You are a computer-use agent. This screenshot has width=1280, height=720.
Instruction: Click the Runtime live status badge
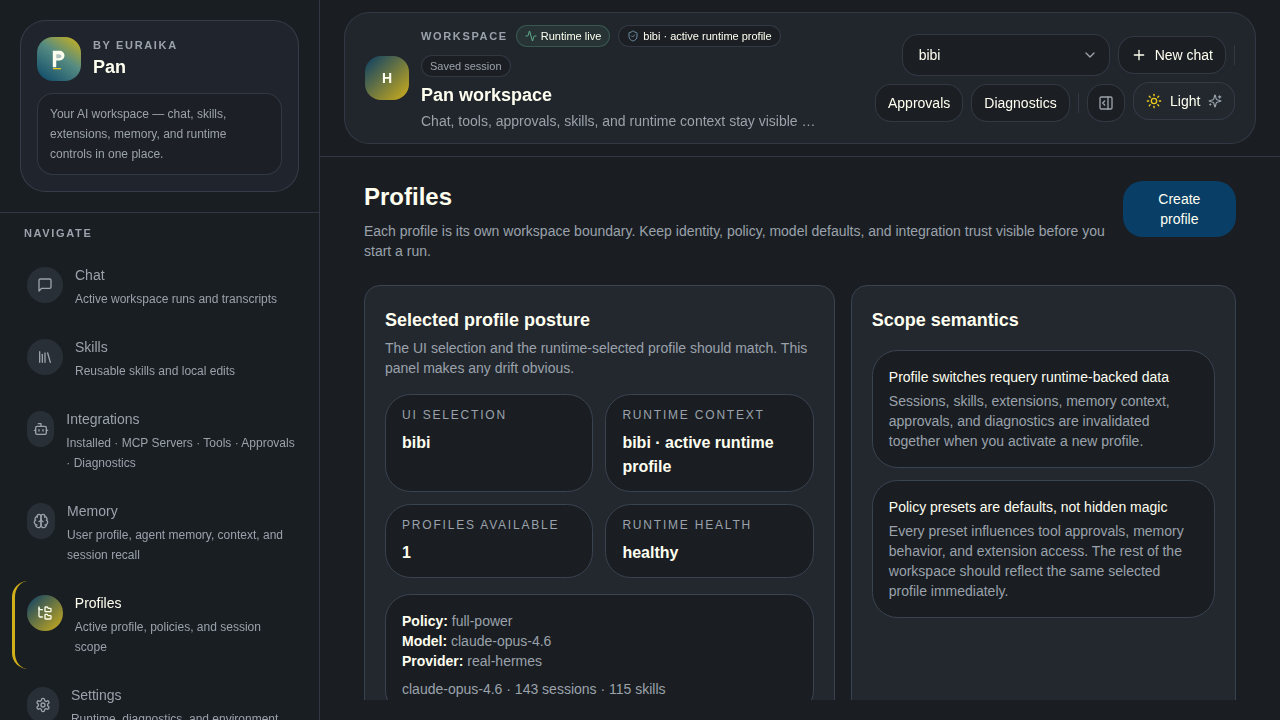[x=563, y=35]
